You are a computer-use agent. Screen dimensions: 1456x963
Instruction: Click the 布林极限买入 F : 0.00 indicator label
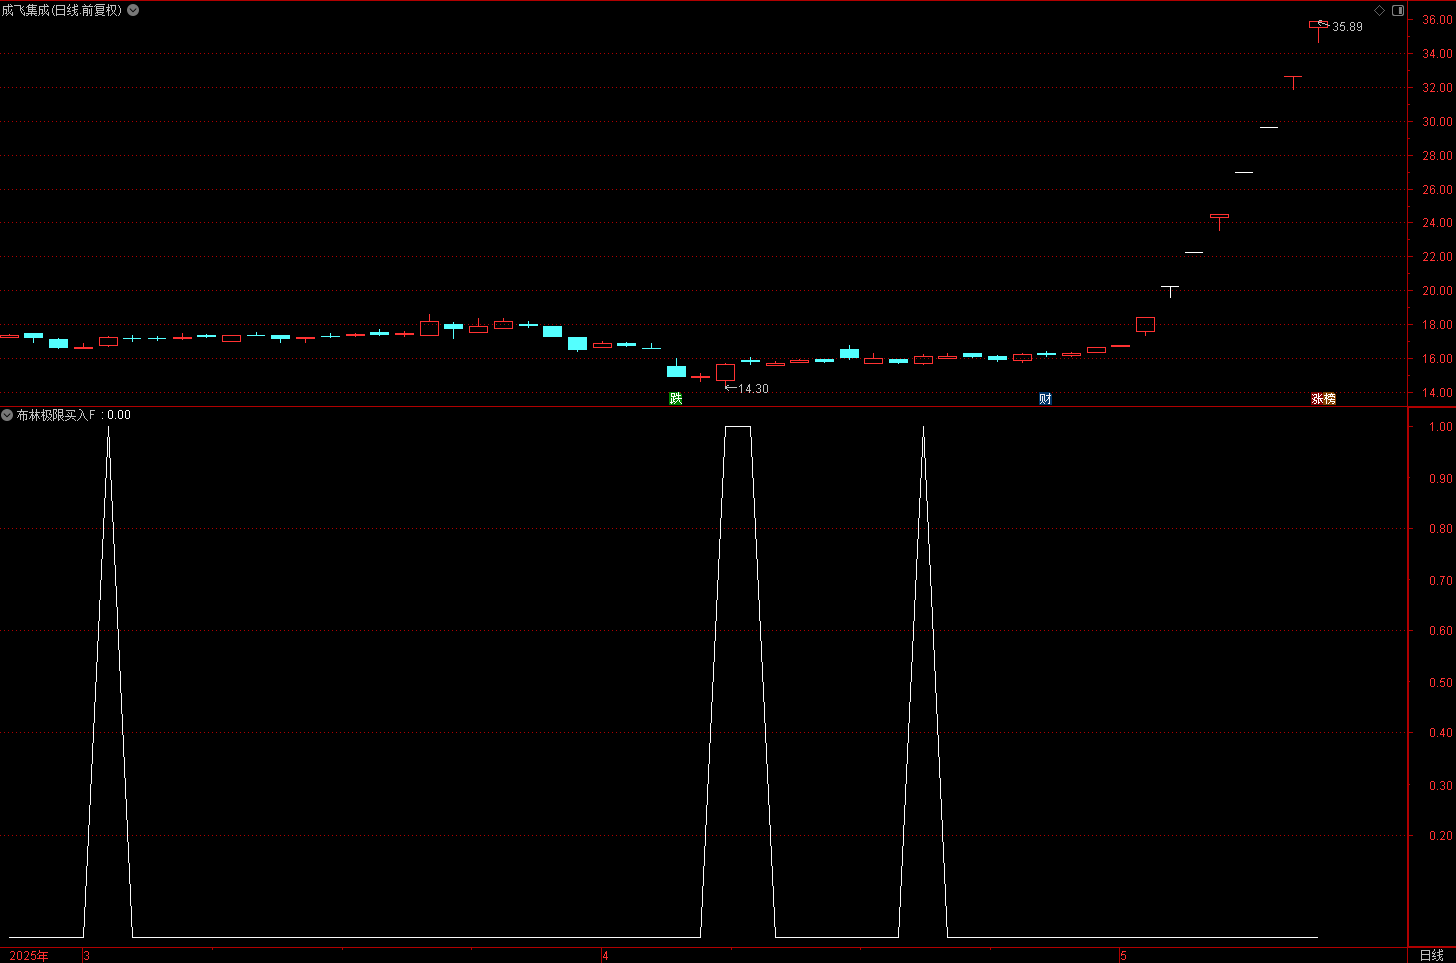73,415
